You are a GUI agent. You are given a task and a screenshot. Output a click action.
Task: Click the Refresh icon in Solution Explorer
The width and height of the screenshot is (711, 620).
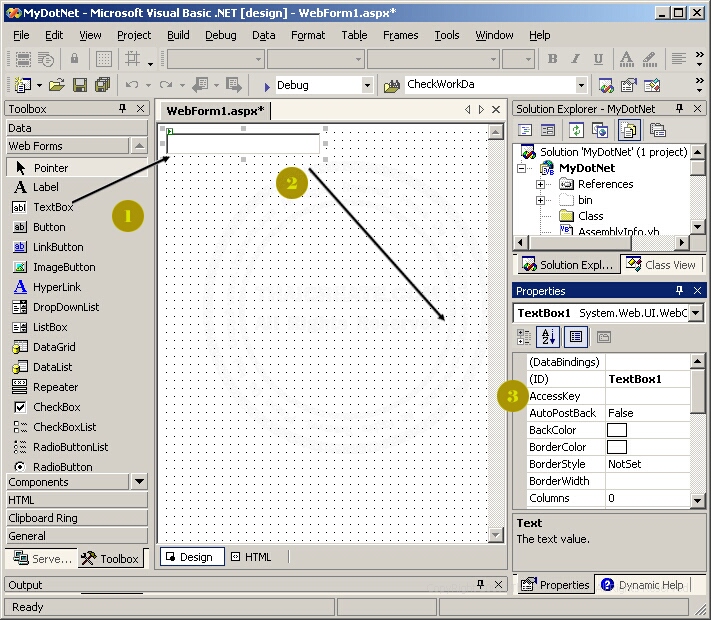pos(576,131)
